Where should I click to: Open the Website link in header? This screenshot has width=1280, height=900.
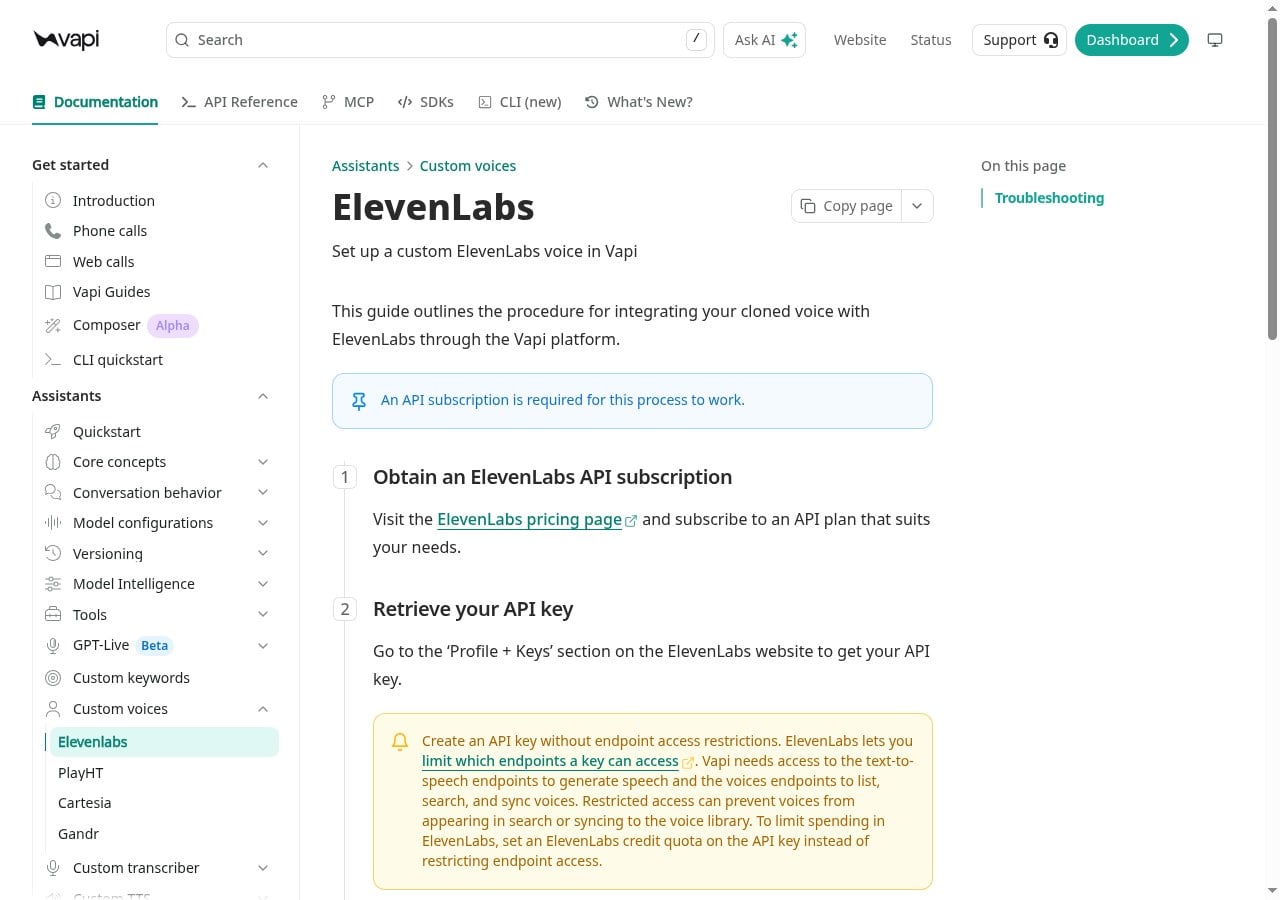coord(860,40)
